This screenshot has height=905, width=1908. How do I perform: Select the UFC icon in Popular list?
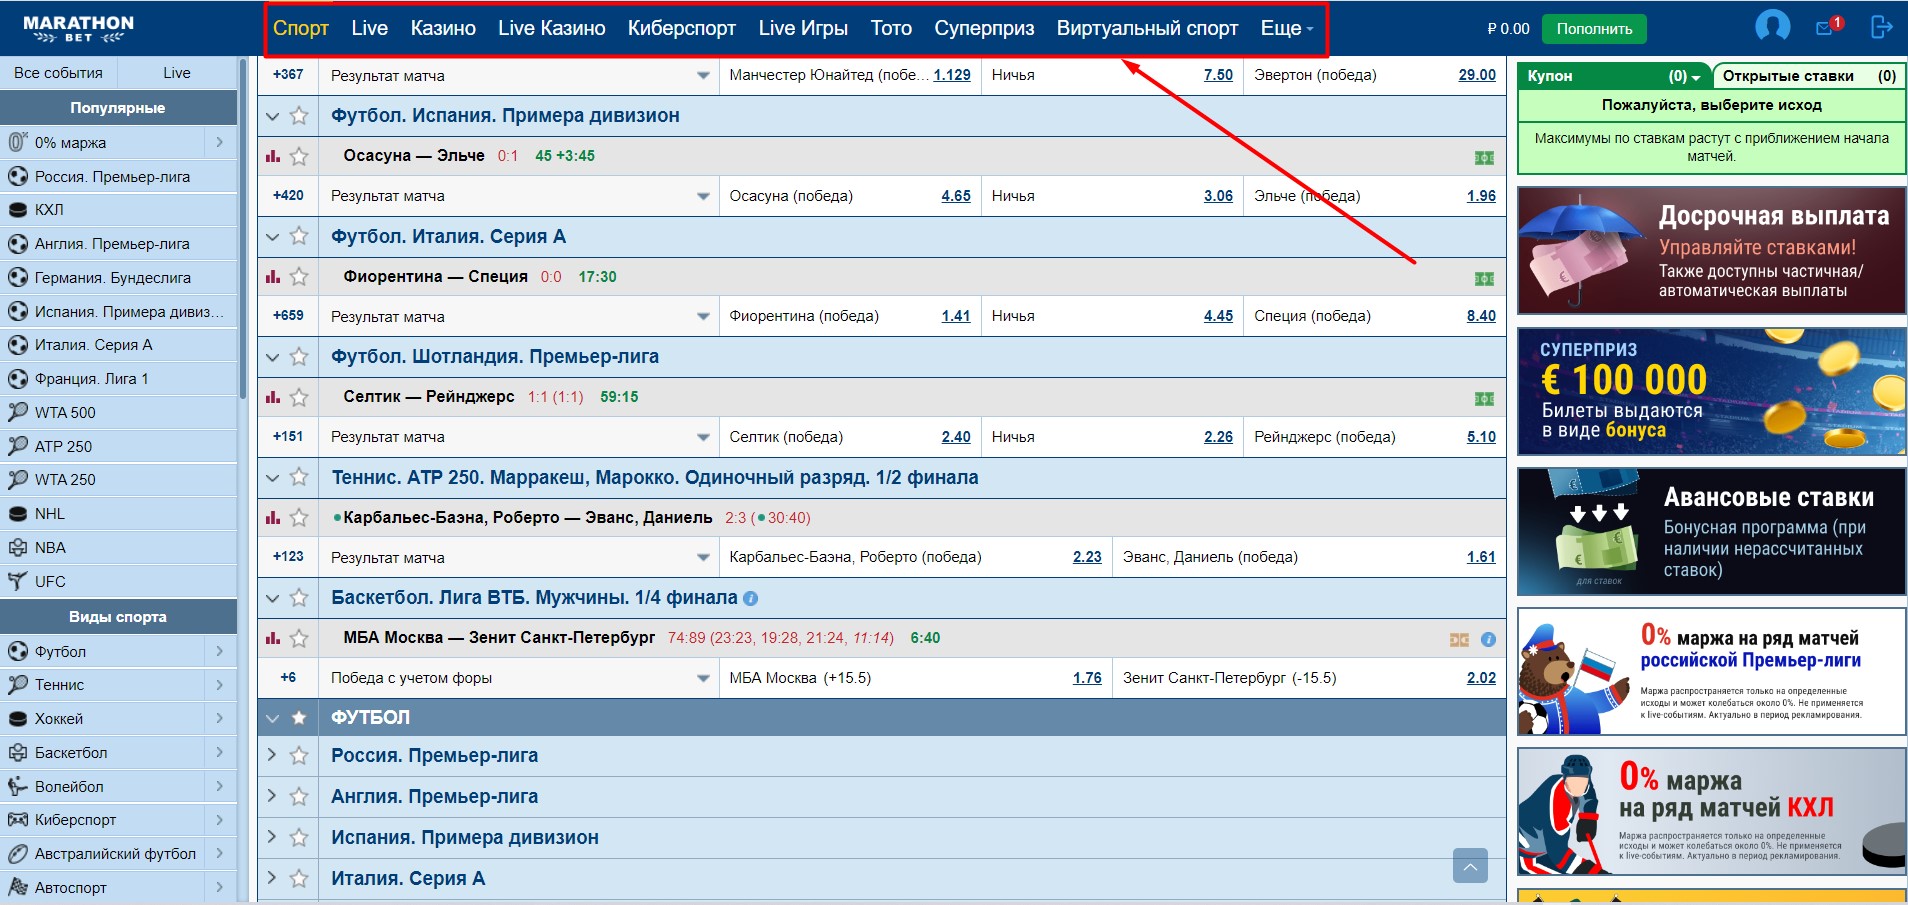(17, 581)
